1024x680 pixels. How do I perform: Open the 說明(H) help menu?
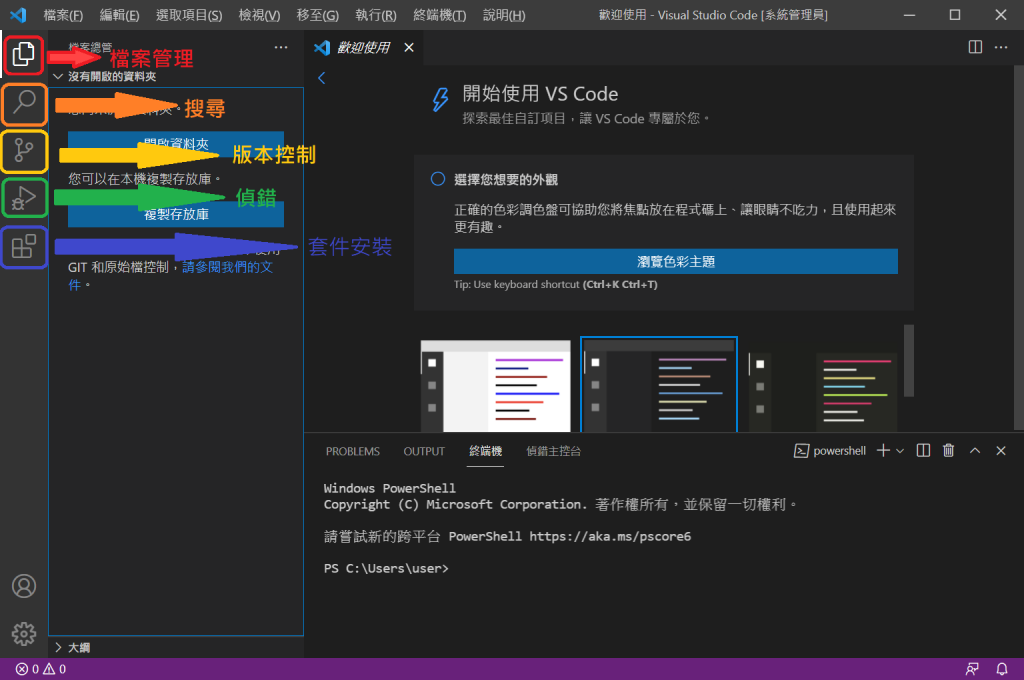pos(504,15)
